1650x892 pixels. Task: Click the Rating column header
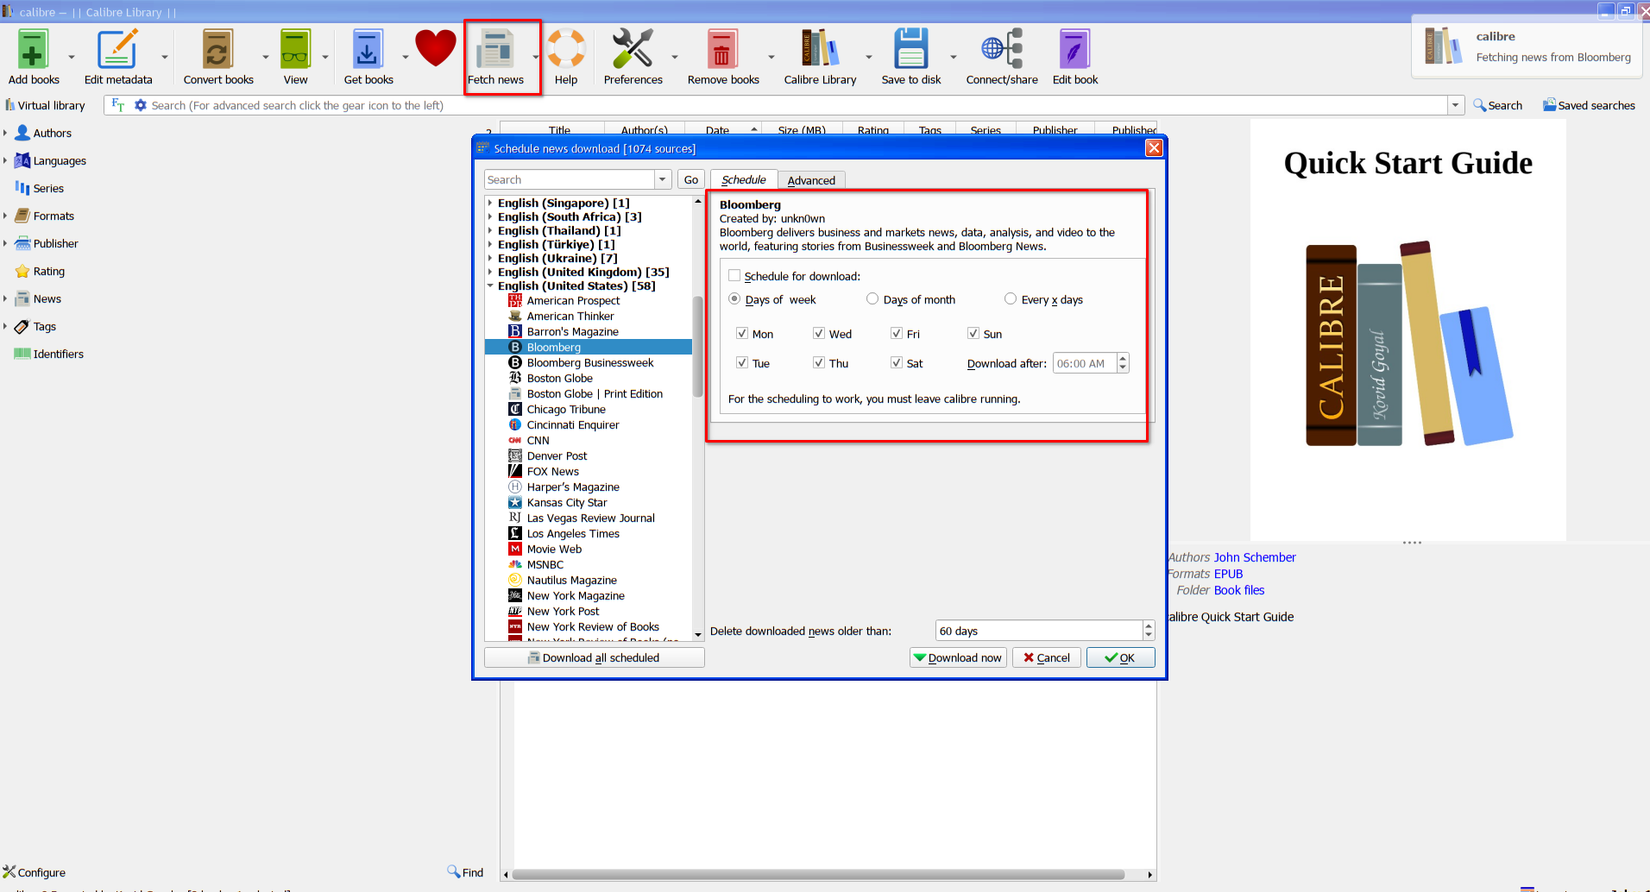[x=873, y=130]
